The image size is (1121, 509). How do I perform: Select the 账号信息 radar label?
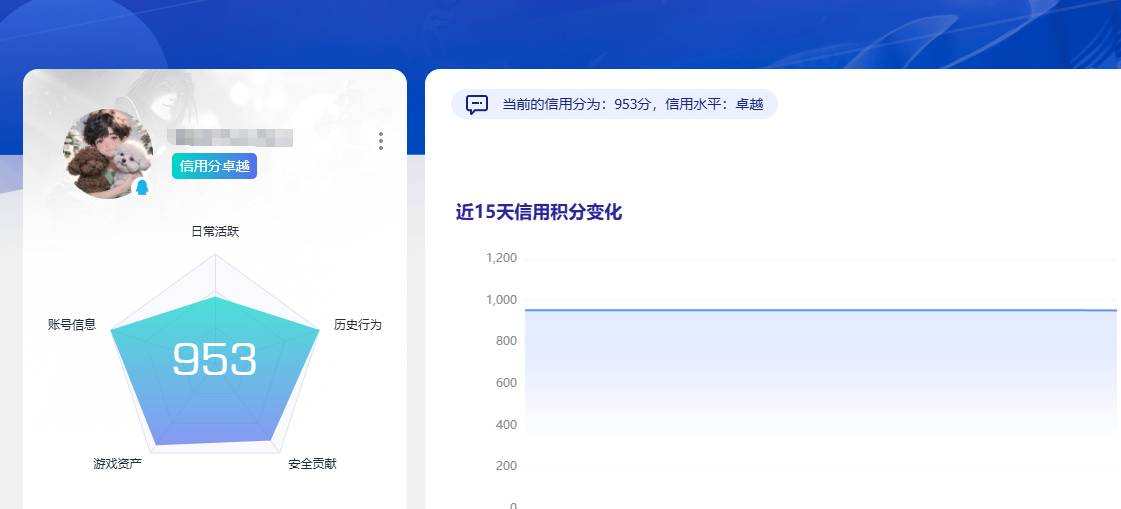pyautogui.click(x=71, y=325)
